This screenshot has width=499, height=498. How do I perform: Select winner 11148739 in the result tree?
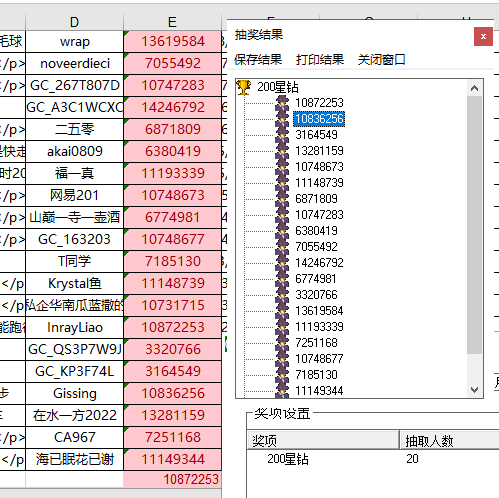tap(319, 183)
